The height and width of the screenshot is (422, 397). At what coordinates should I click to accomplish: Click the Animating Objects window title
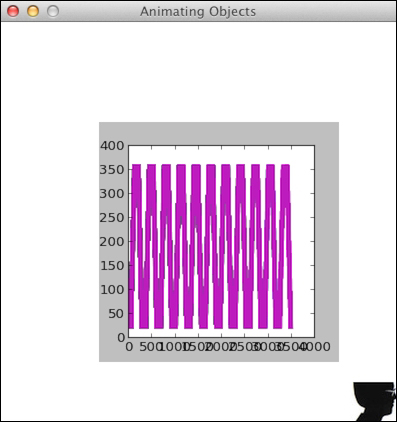(x=198, y=11)
